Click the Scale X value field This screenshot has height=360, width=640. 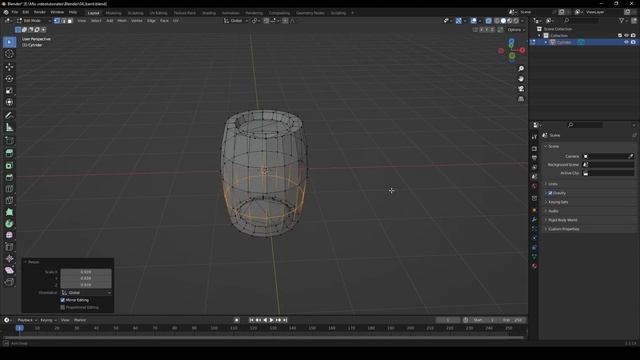tap(86, 272)
